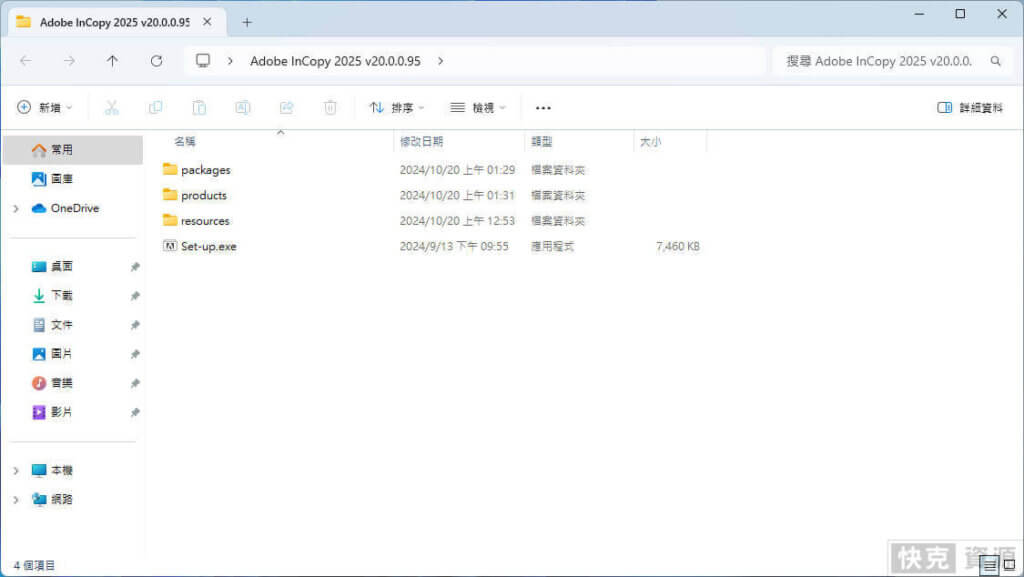The height and width of the screenshot is (577, 1024).
Task: Go up one folder level
Action: tap(112, 61)
